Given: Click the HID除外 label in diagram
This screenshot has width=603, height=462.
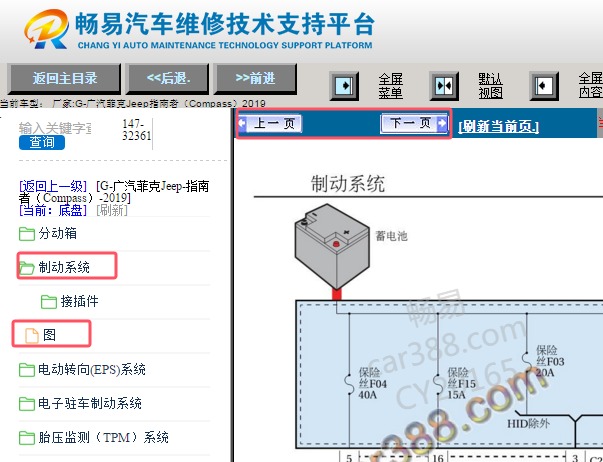Looking at the screenshot, I should tap(528, 424).
